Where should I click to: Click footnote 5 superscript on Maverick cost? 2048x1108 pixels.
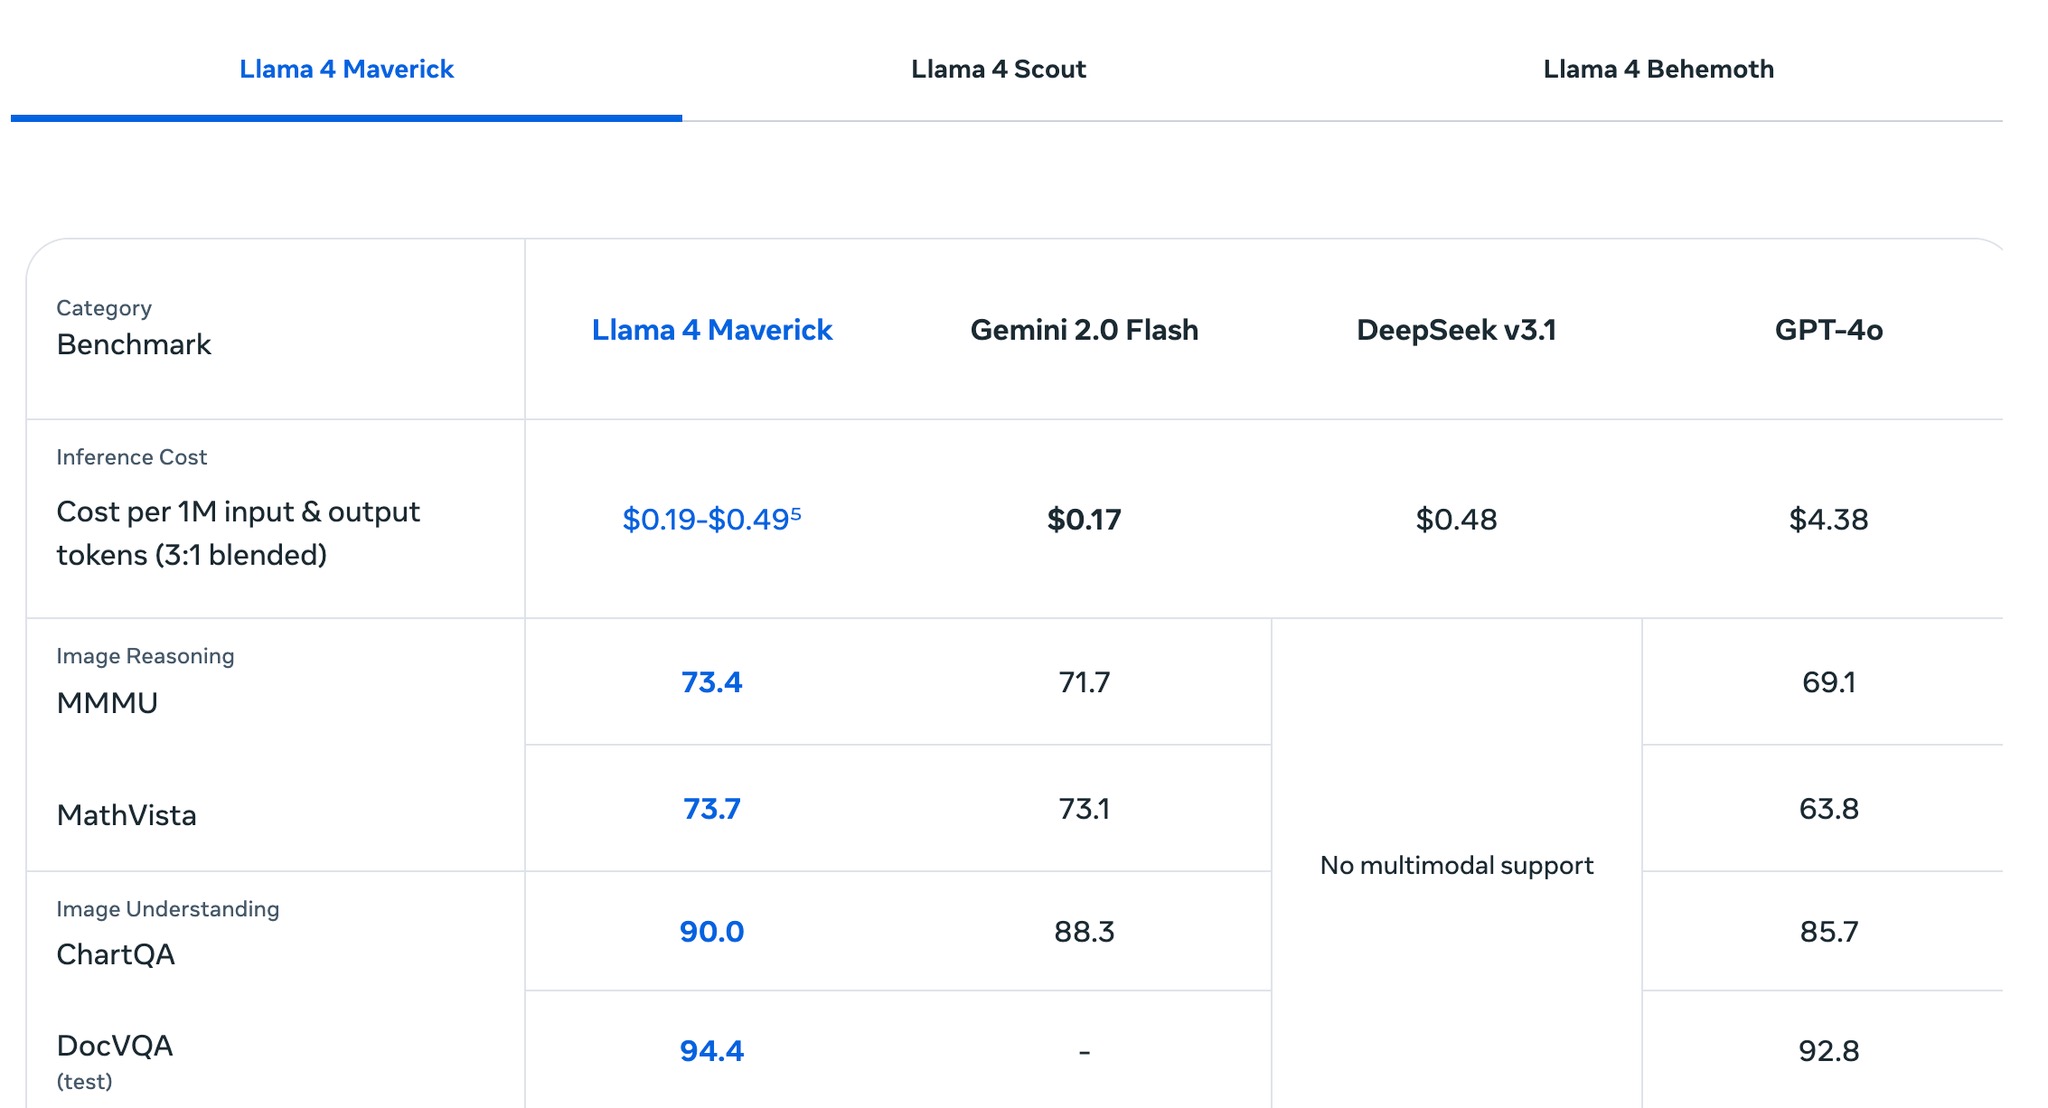[x=796, y=513]
